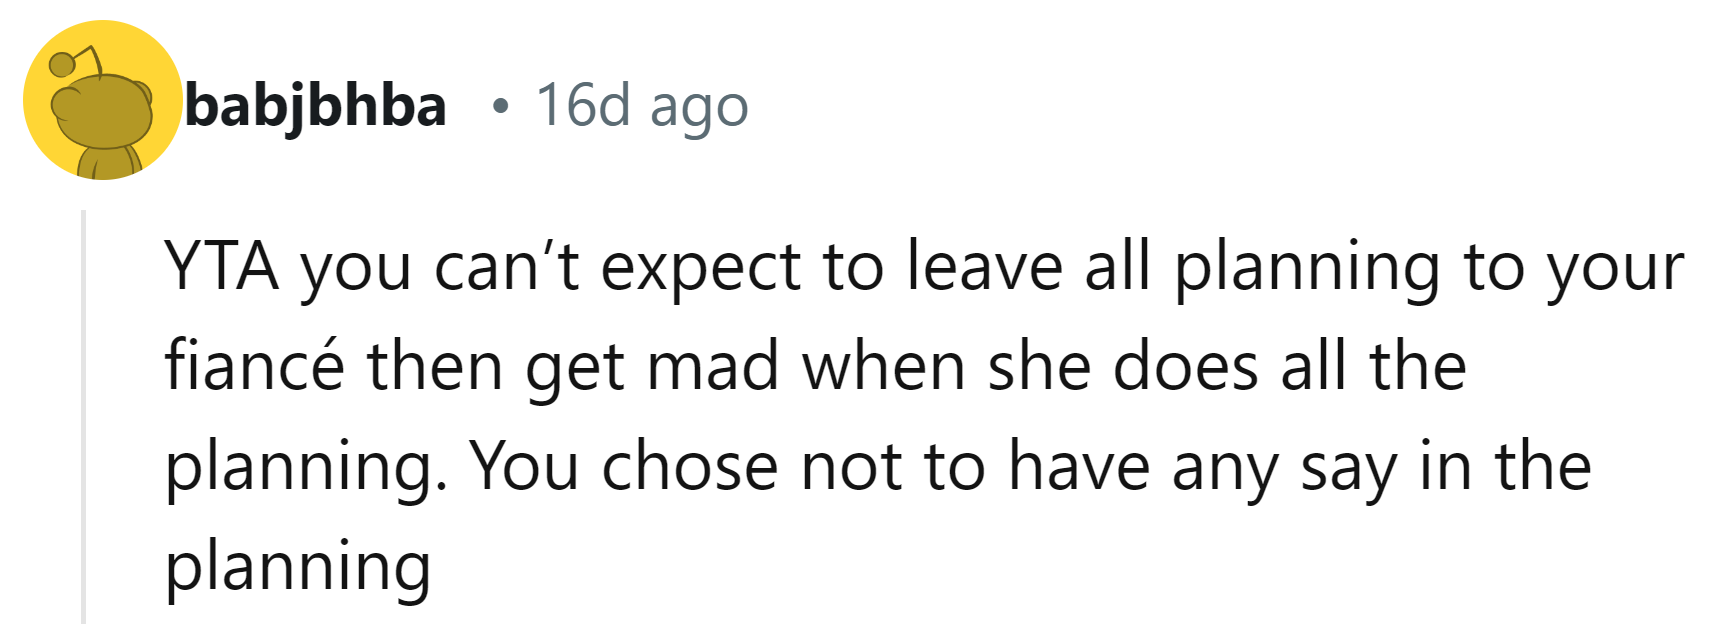Viewport: 1728px width, 624px height.
Task: Click the final word "planning" on last line
Action: [x=298, y=566]
